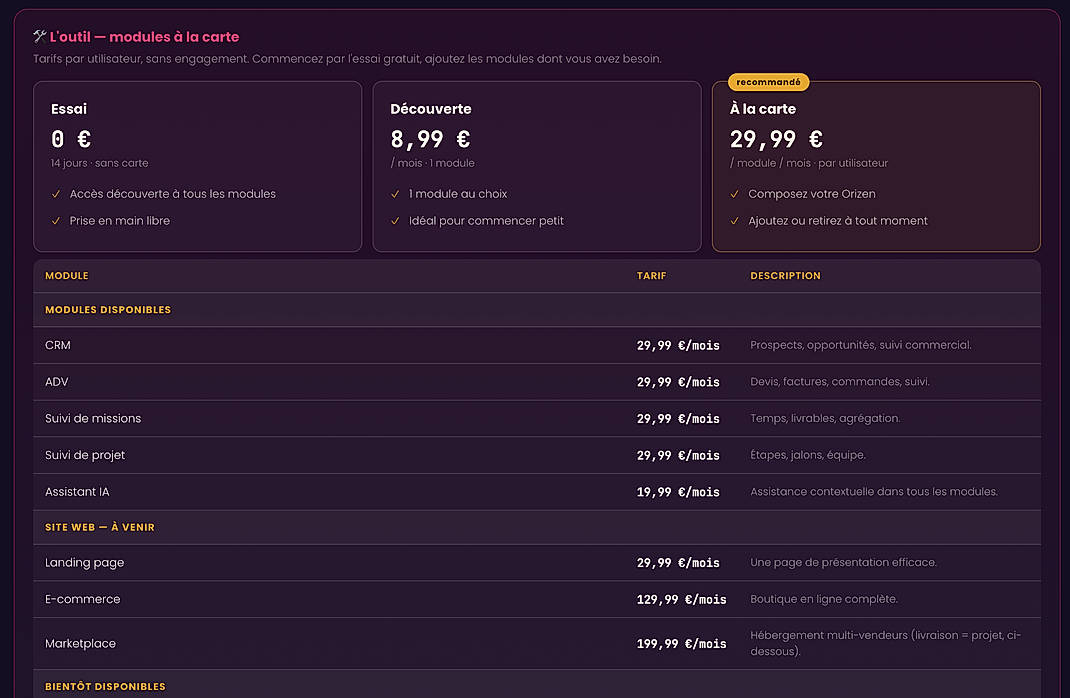
Task: Click 'Prospects, opportunités, suivi commercial.' description
Action: 861,345
